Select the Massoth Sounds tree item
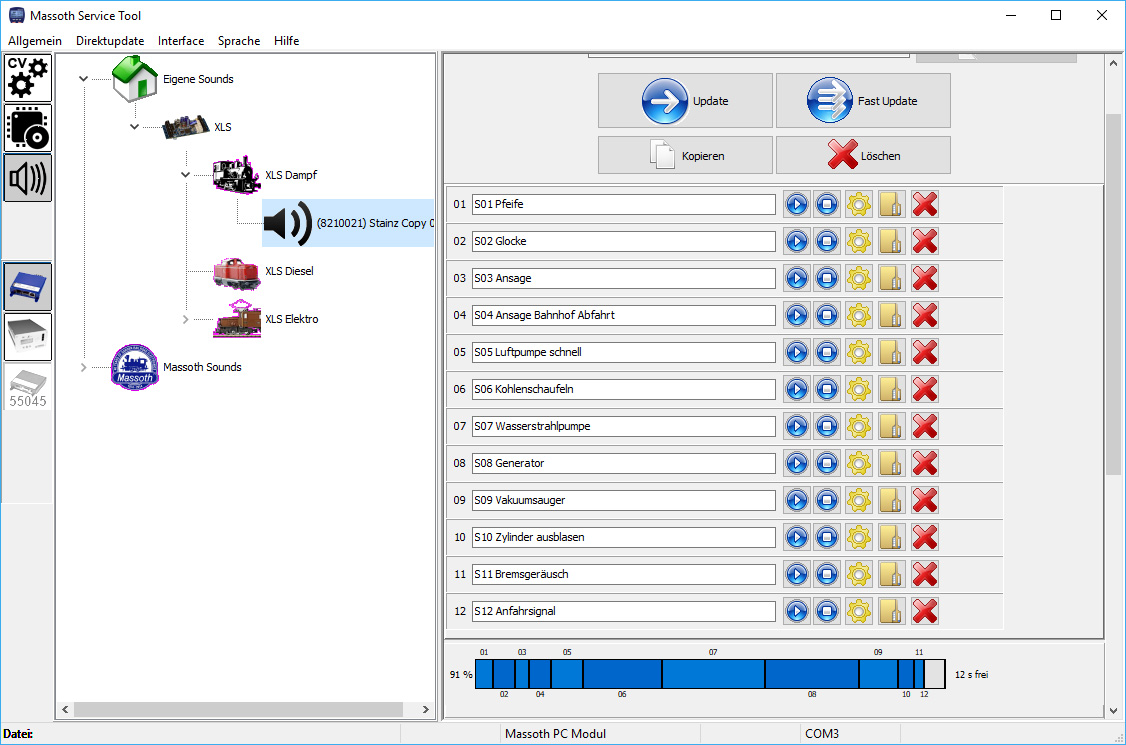The height and width of the screenshot is (745, 1126). point(202,367)
